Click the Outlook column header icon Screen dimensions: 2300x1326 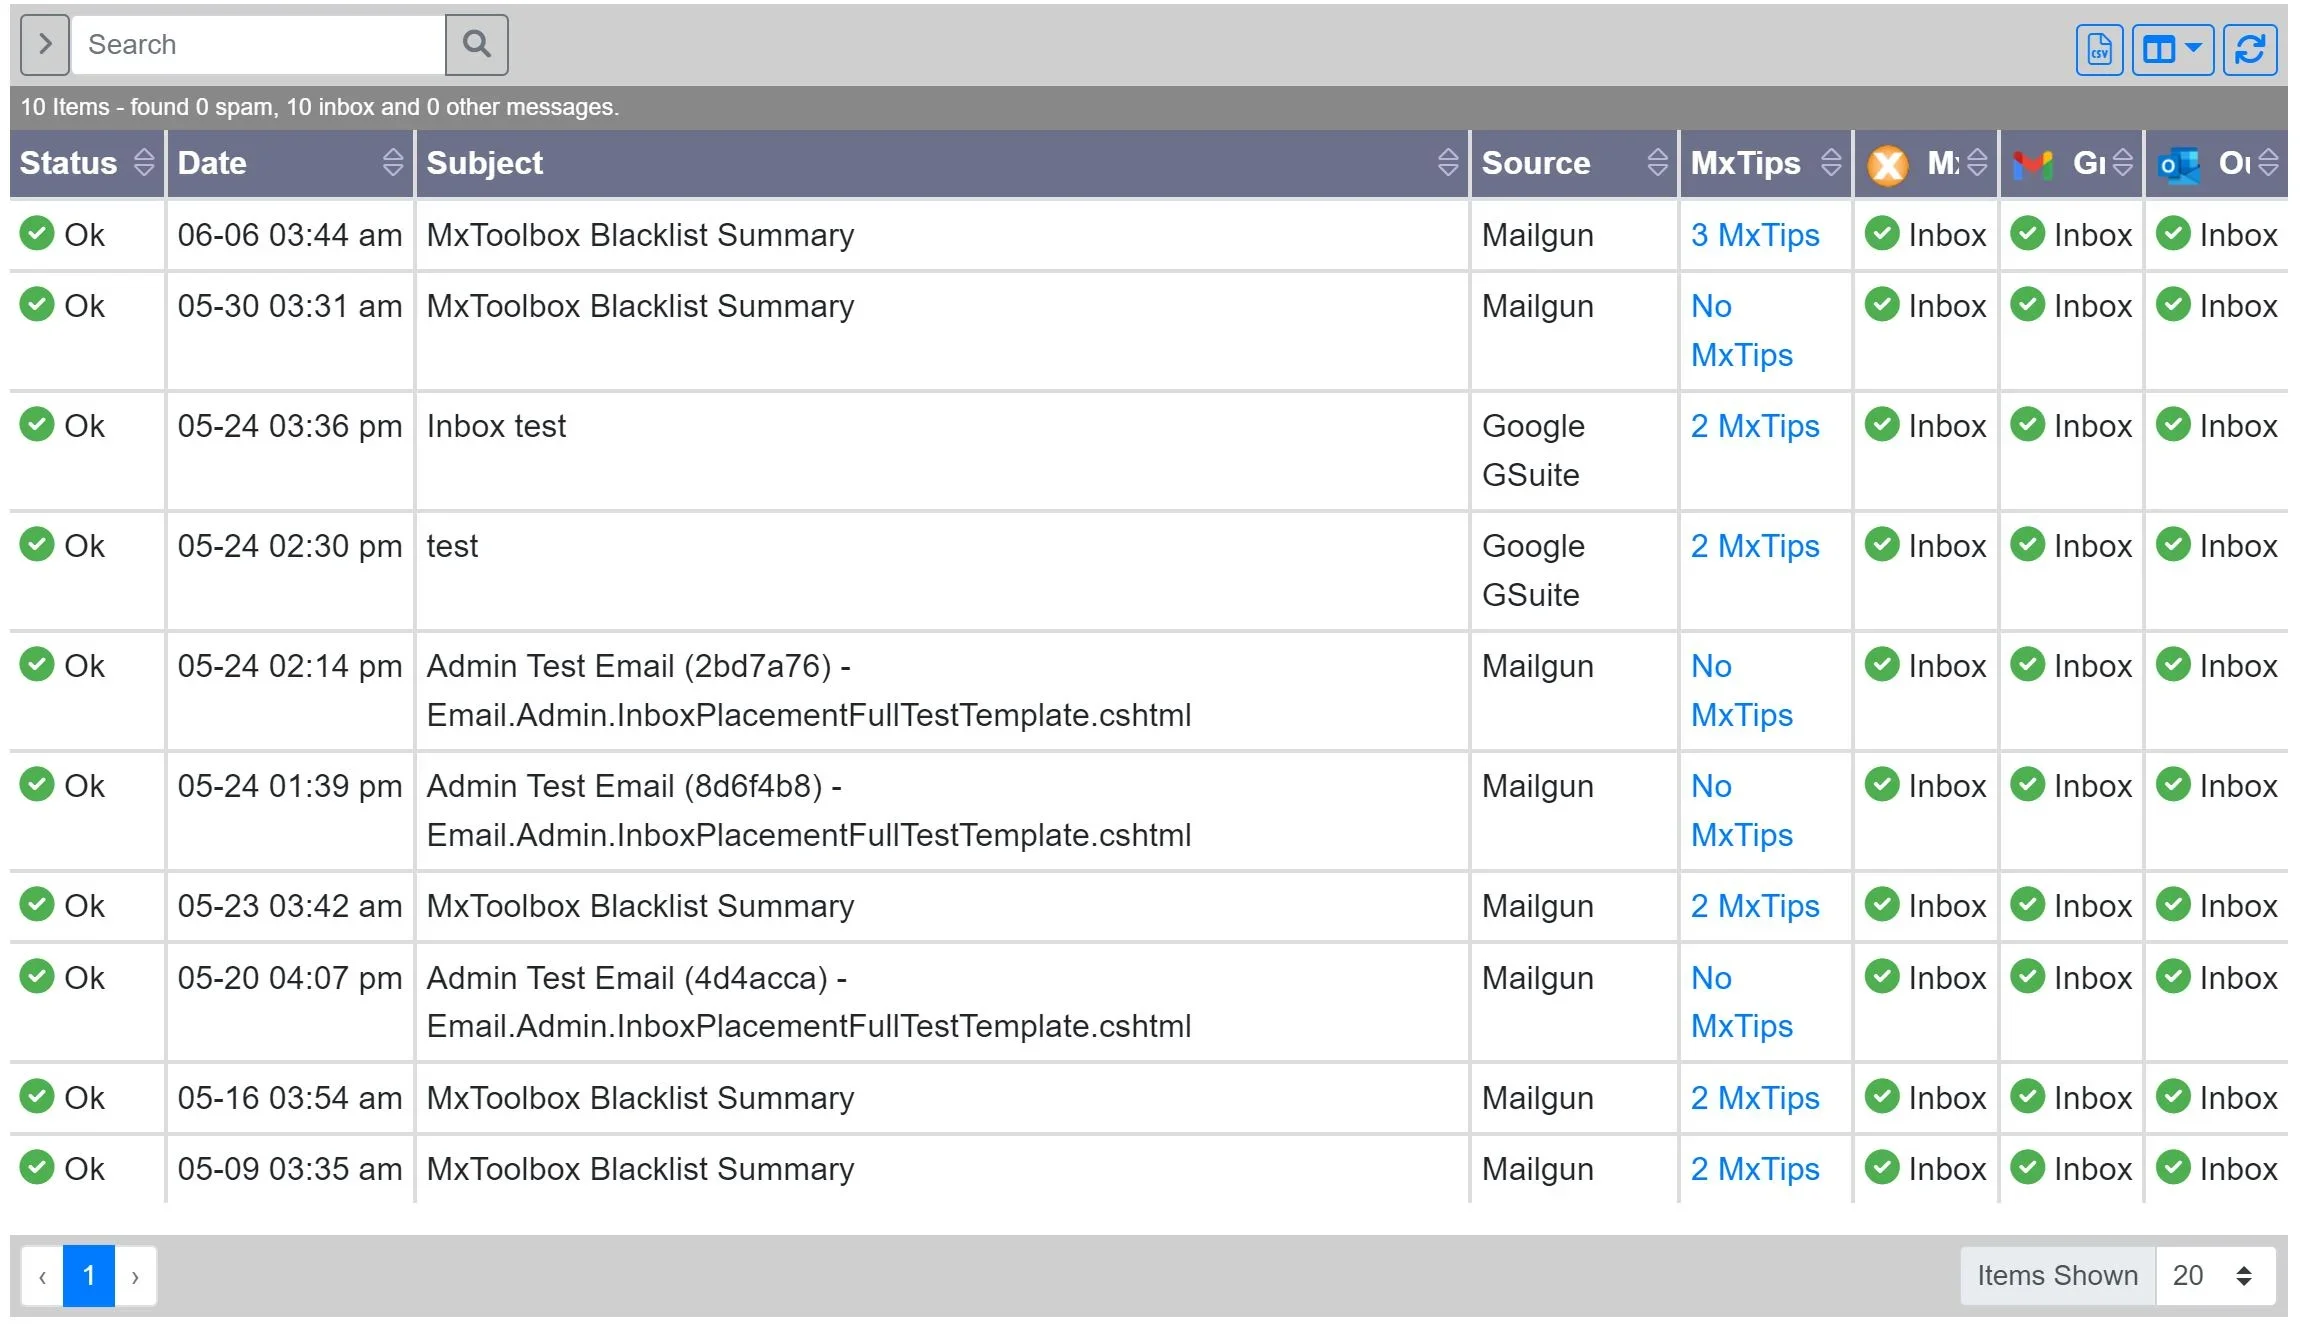(2179, 164)
